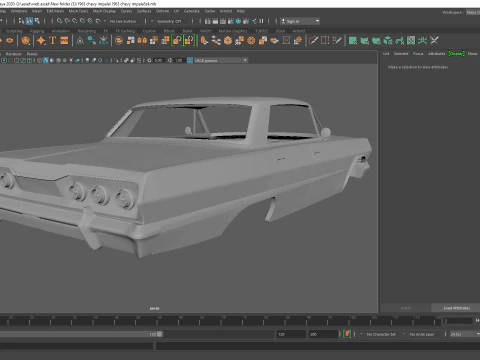Switch to the TURTLE shelf tab
Viewport: 480px width, 360px height.
tap(261, 31)
